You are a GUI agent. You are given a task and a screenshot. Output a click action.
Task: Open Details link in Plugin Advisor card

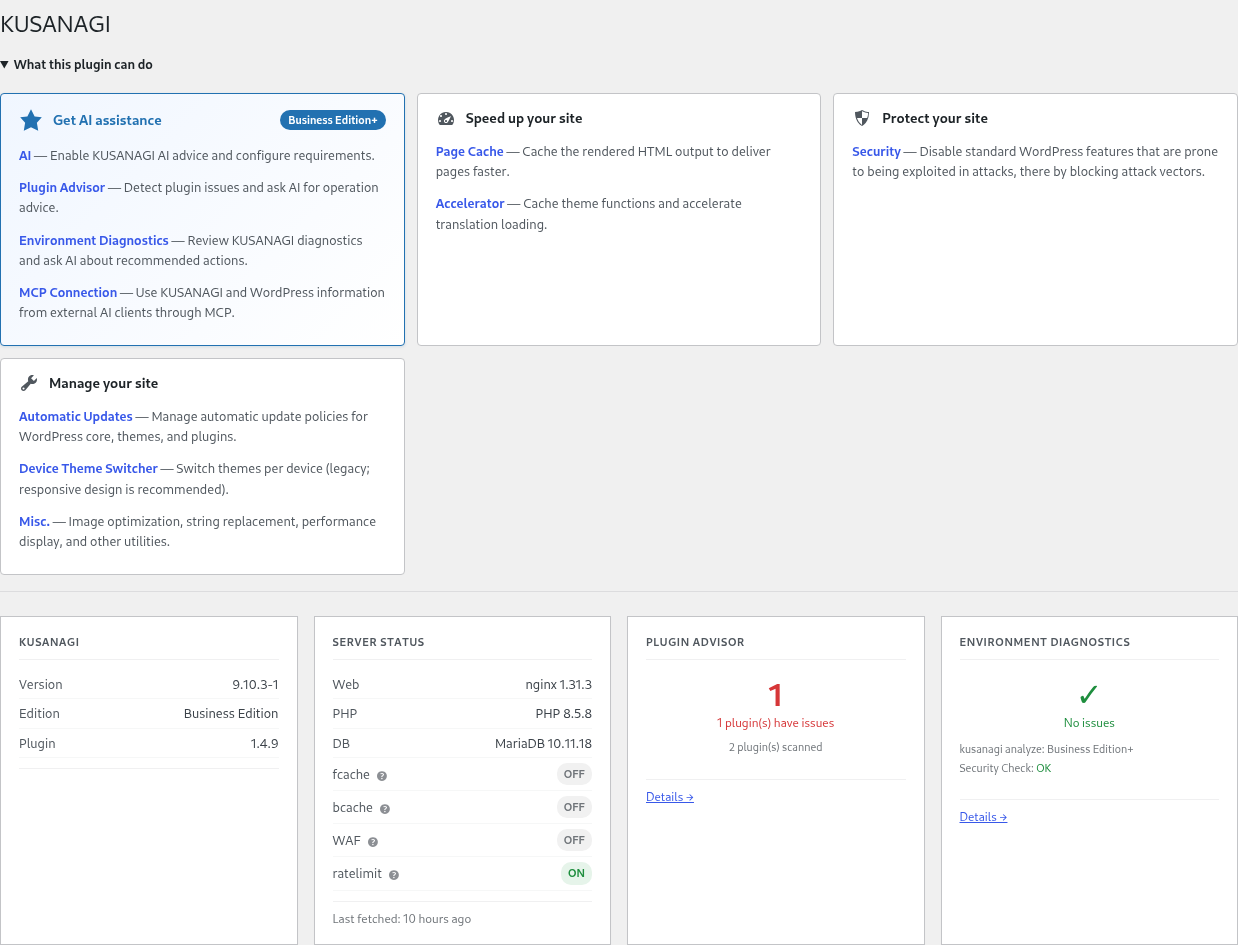click(x=670, y=797)
